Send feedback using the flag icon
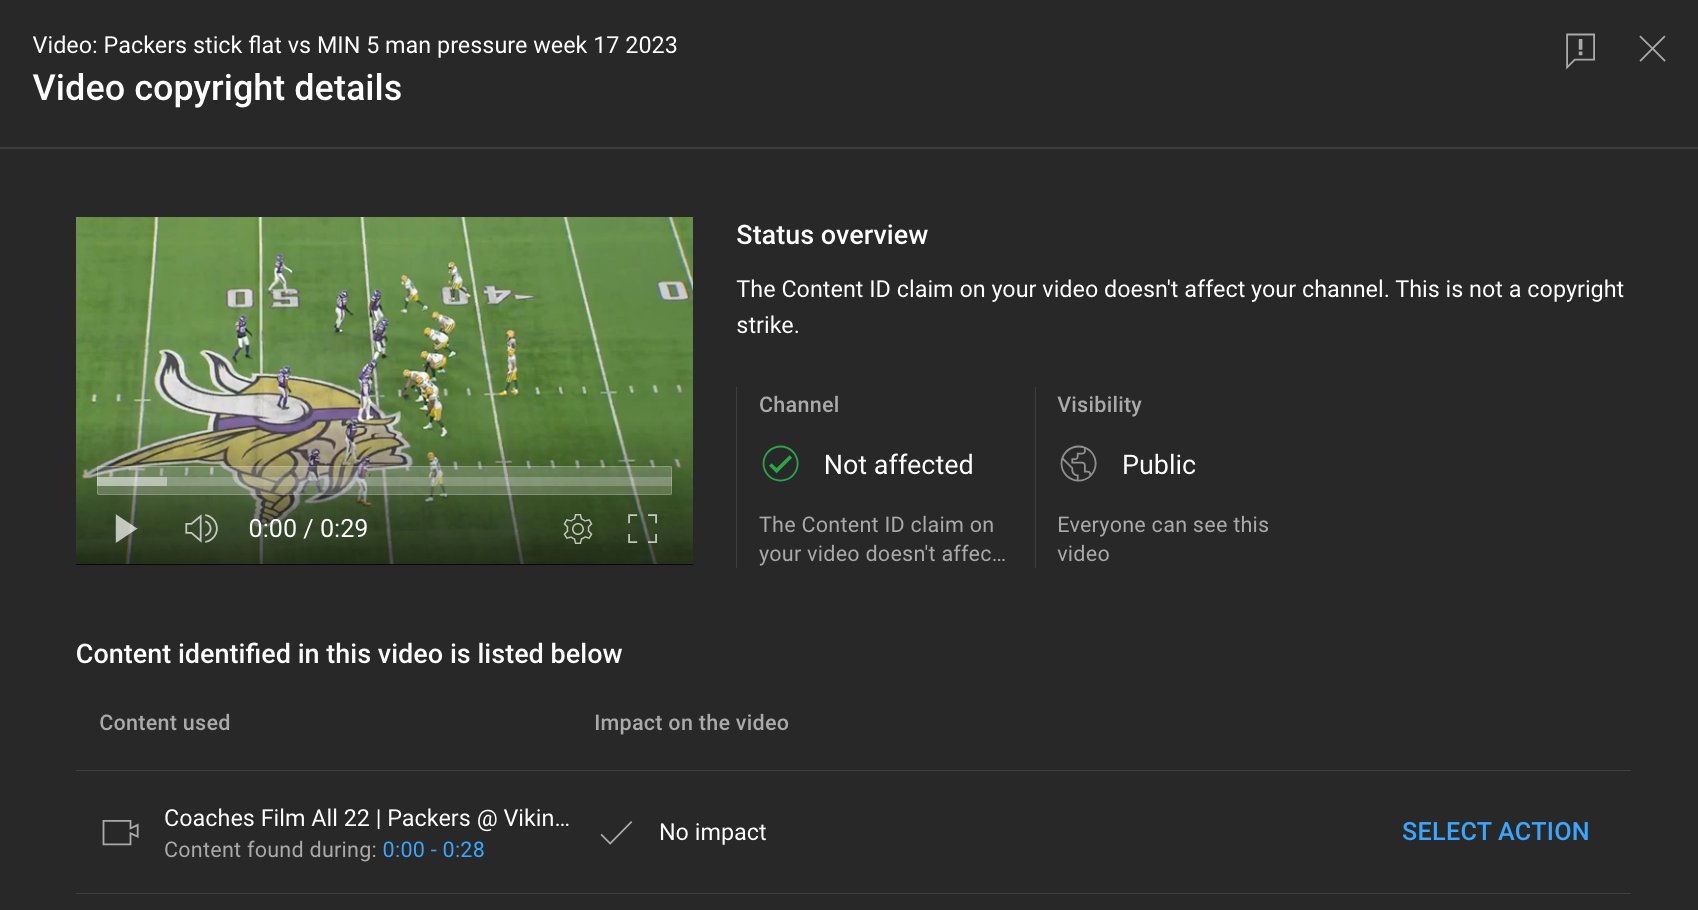The height and width of the screenshot is (910, 1698). click(x=1580, y=49)
